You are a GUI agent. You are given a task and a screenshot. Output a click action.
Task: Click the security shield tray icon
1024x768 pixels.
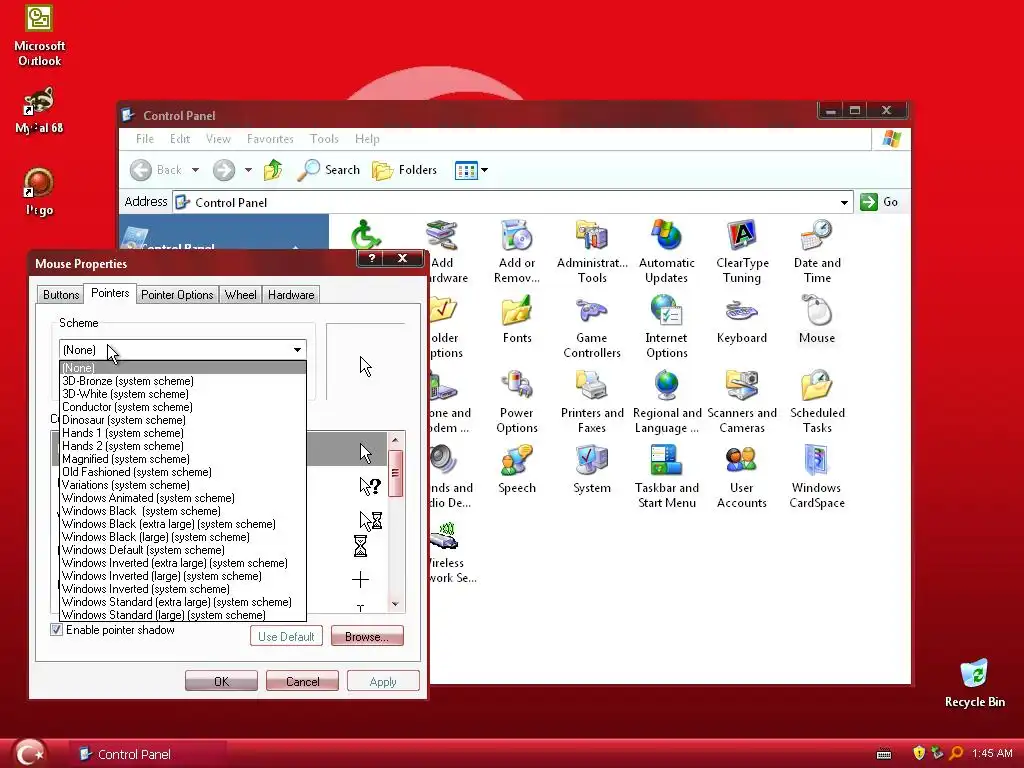coord(919,754)
